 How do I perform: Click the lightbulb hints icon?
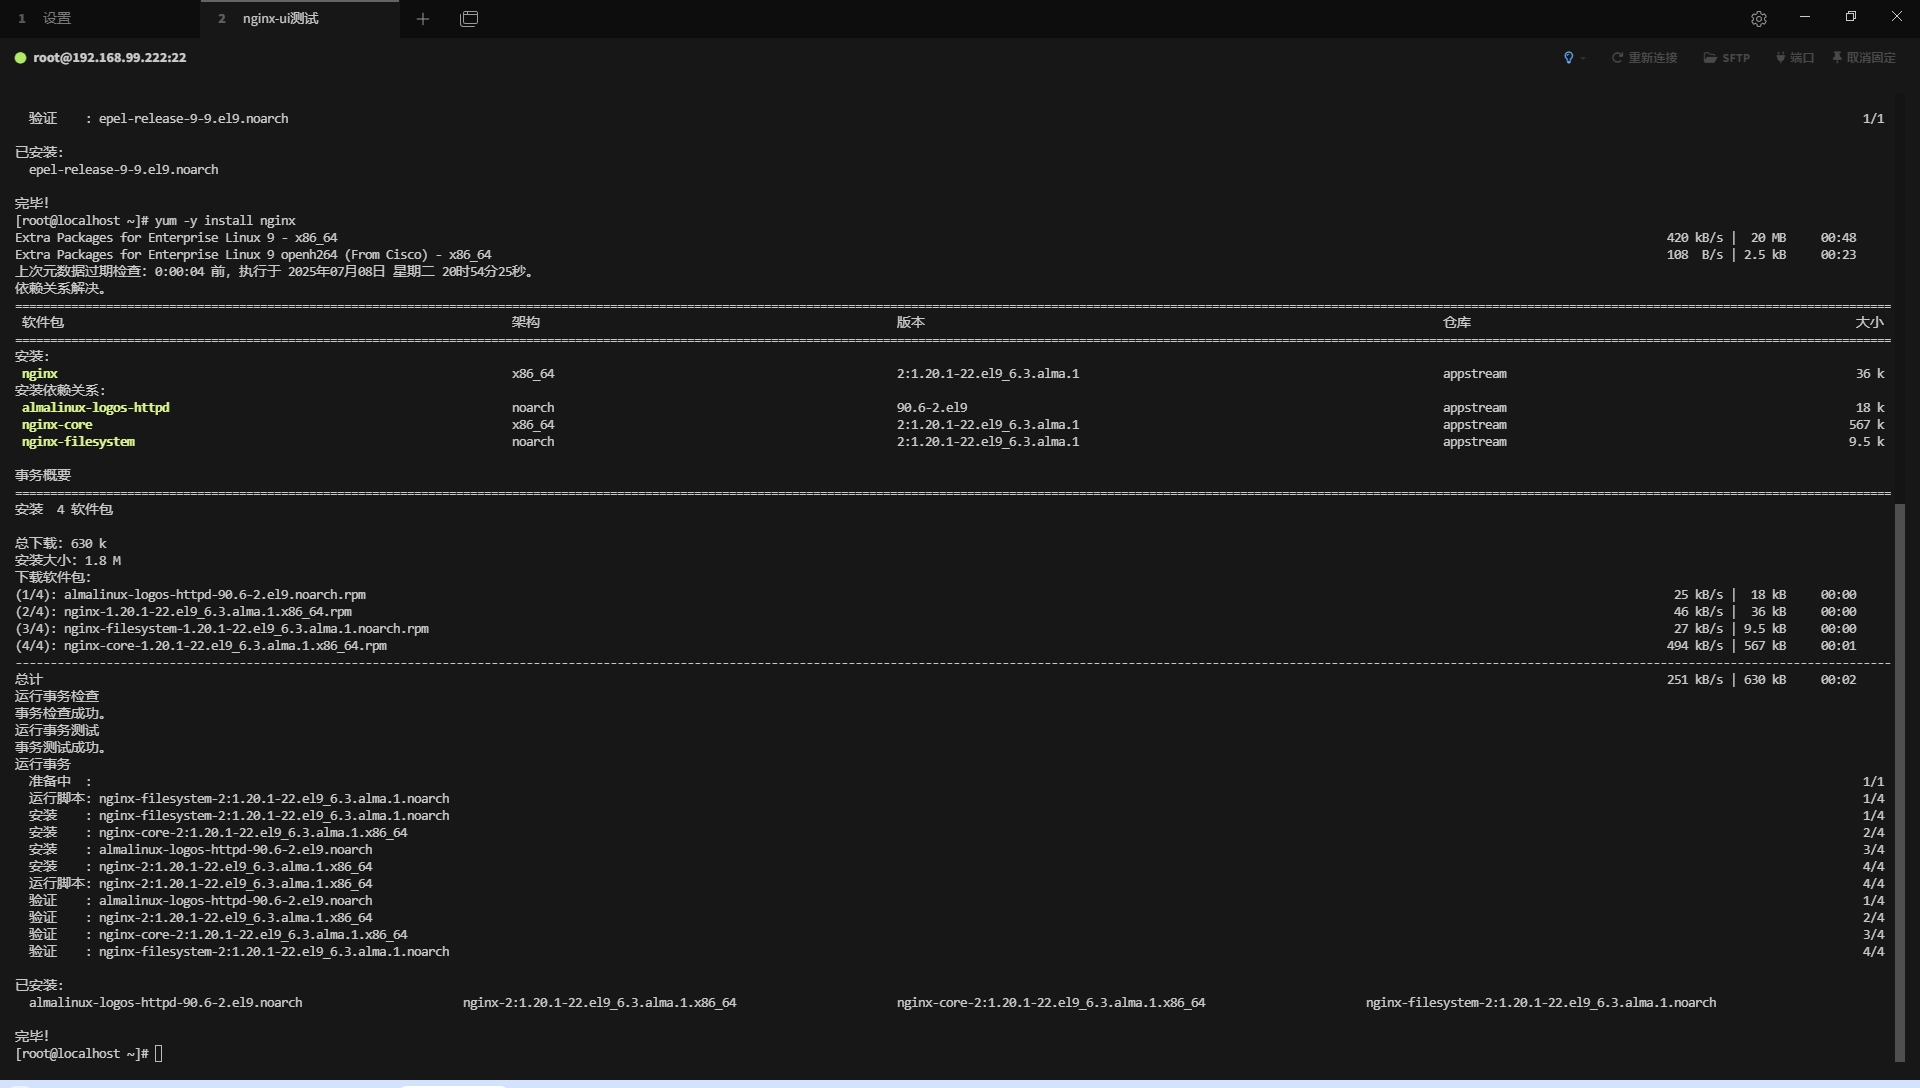click(1568, 58)
